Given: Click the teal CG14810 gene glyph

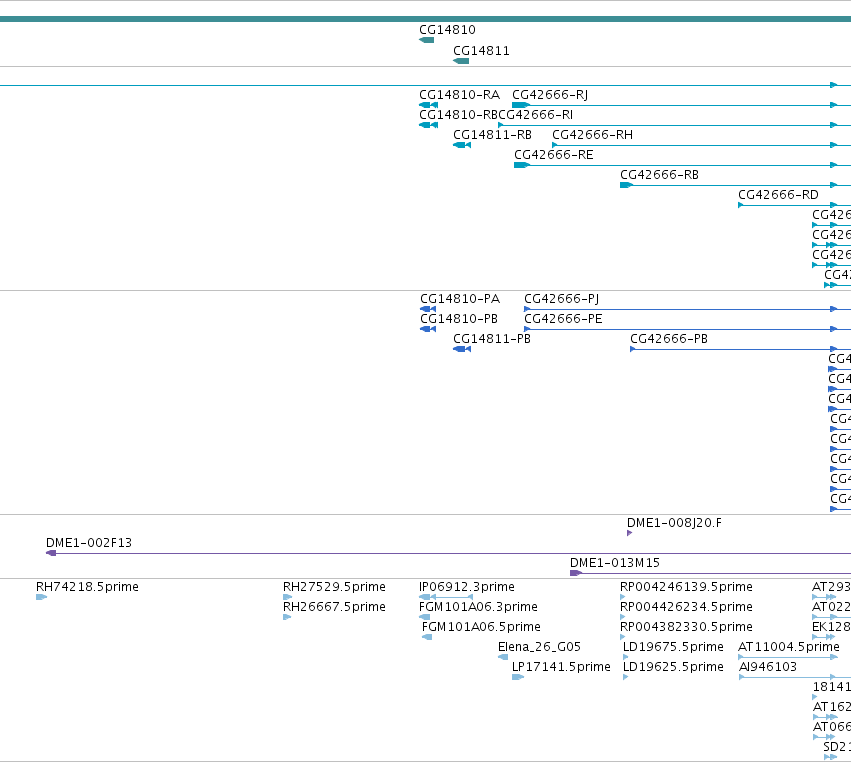Looking at the screenshot, I should click(427, 40).
